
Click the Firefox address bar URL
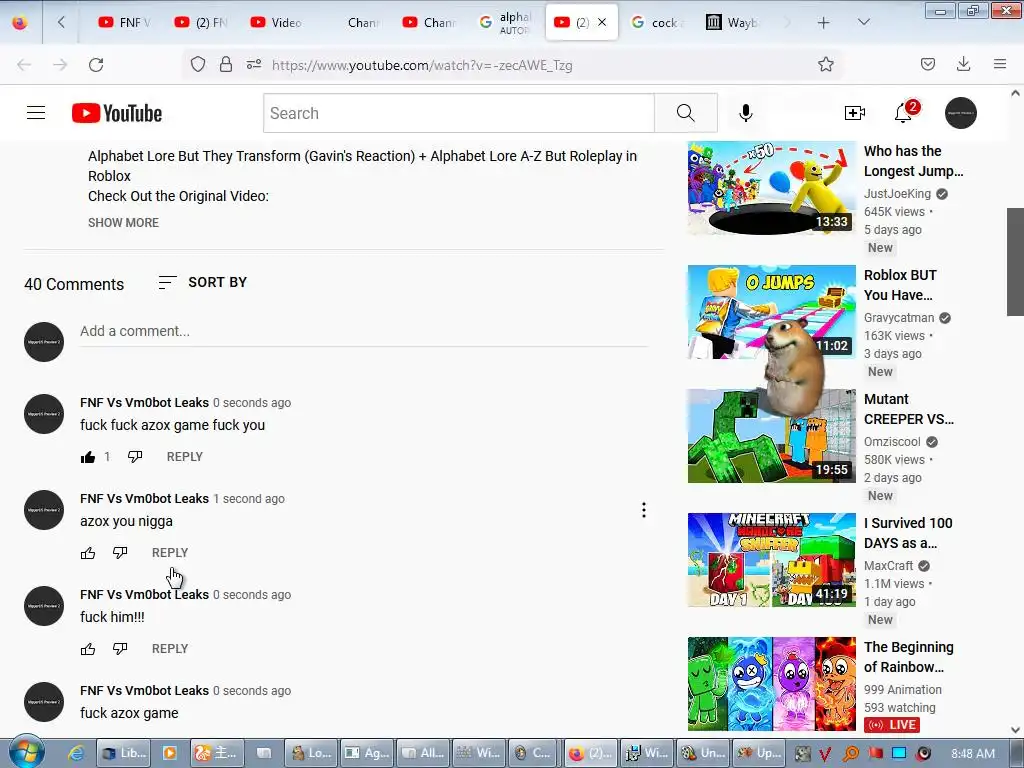click(x=422, y=65)
